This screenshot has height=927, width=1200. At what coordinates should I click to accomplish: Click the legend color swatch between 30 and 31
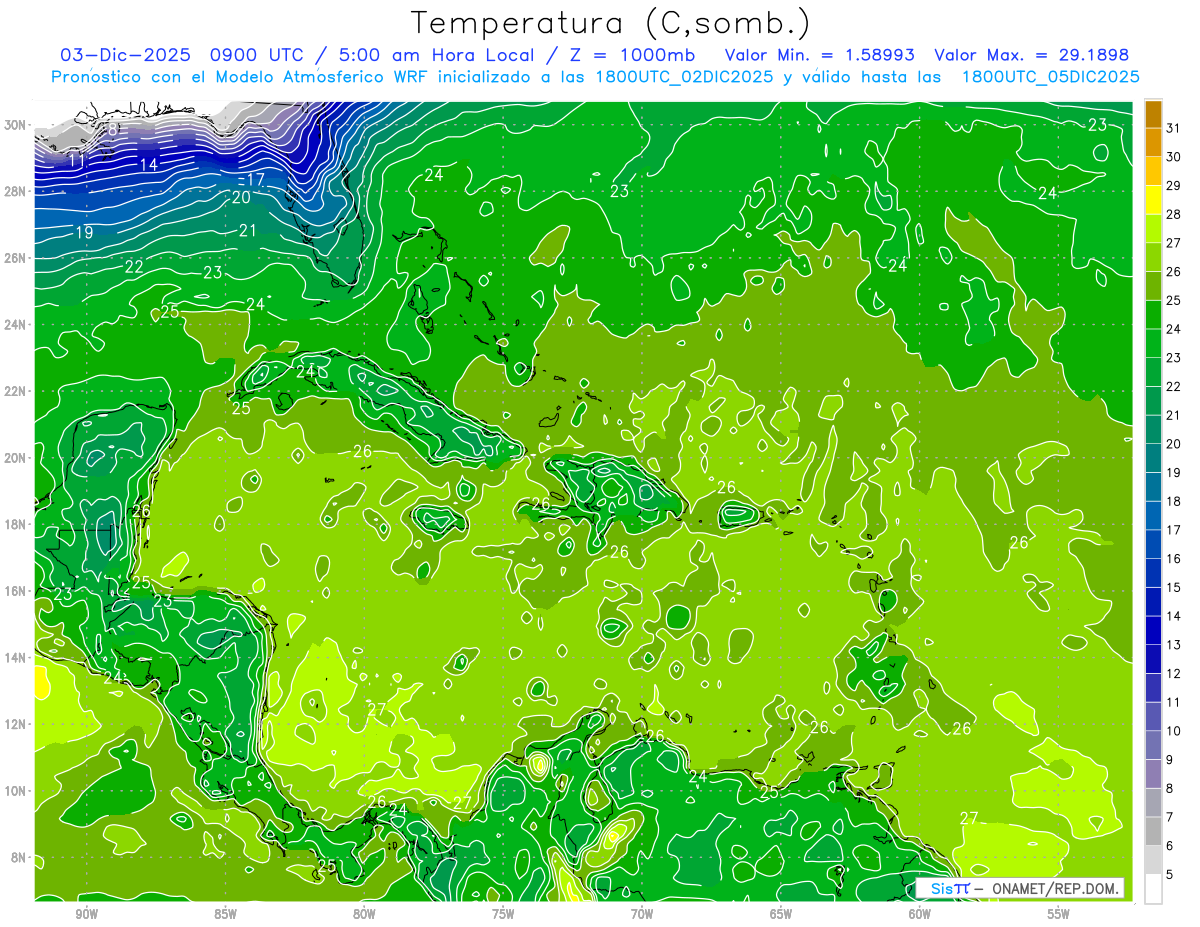(1153, 142)
